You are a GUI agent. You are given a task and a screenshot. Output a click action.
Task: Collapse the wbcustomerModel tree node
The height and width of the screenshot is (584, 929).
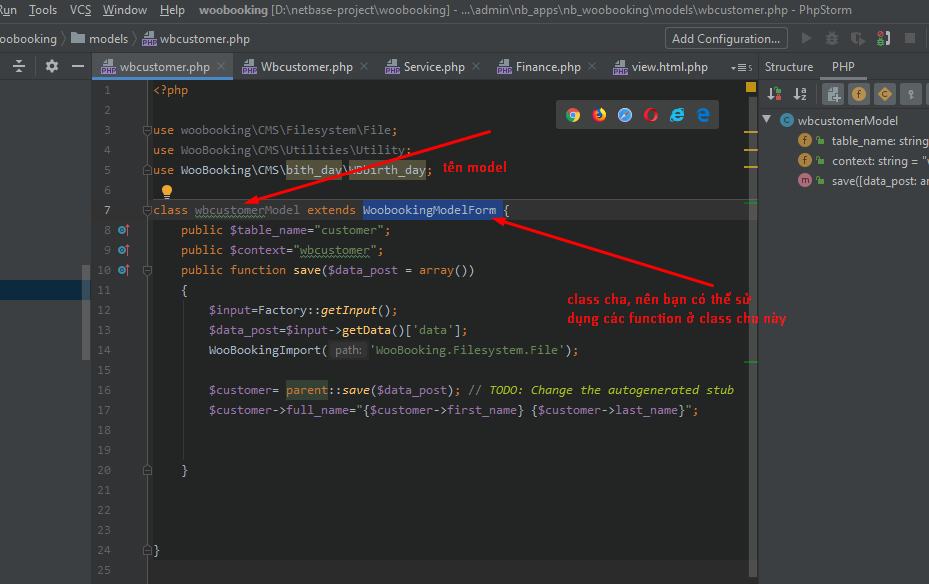[767, 121]
